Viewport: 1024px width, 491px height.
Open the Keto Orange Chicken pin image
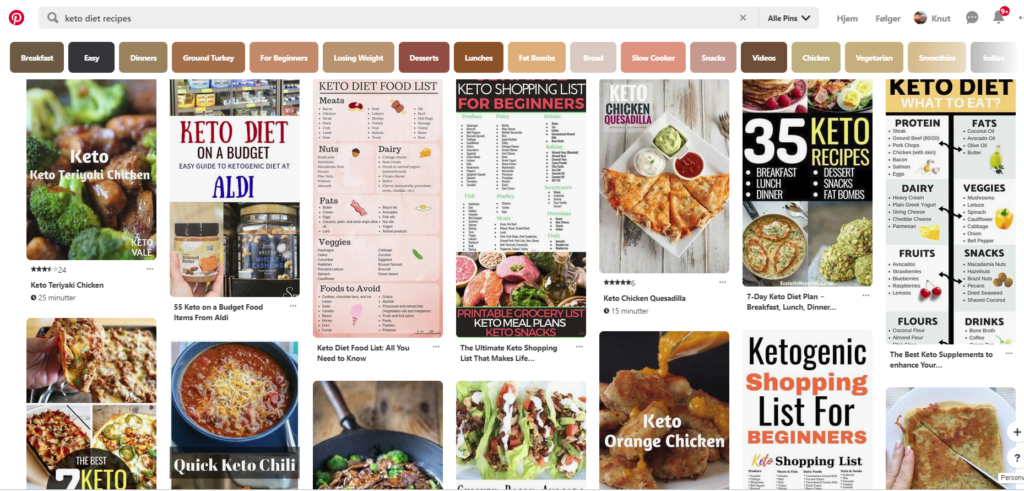point(664,410)
